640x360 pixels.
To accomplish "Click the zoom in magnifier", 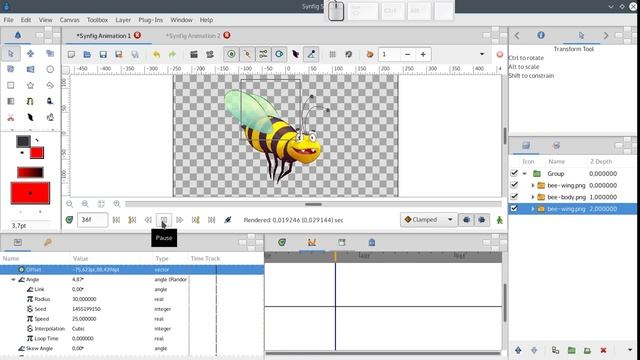I will [117, 204].
